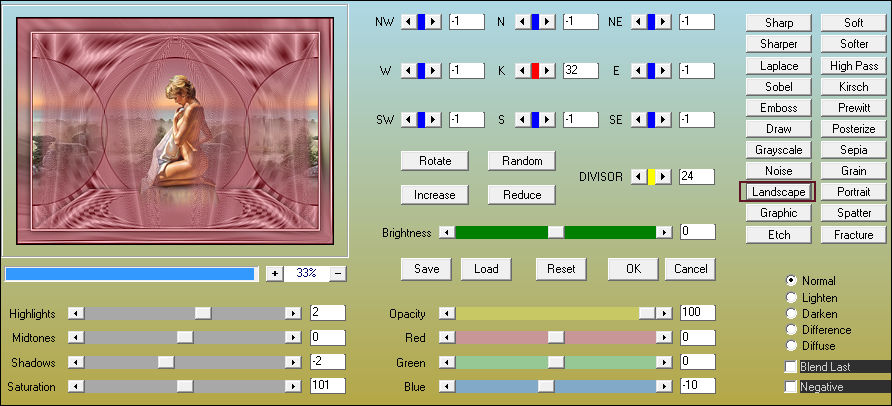Select the Lighten blend mode radio
This screenshot has width=892, height=406.
(791, 297)
